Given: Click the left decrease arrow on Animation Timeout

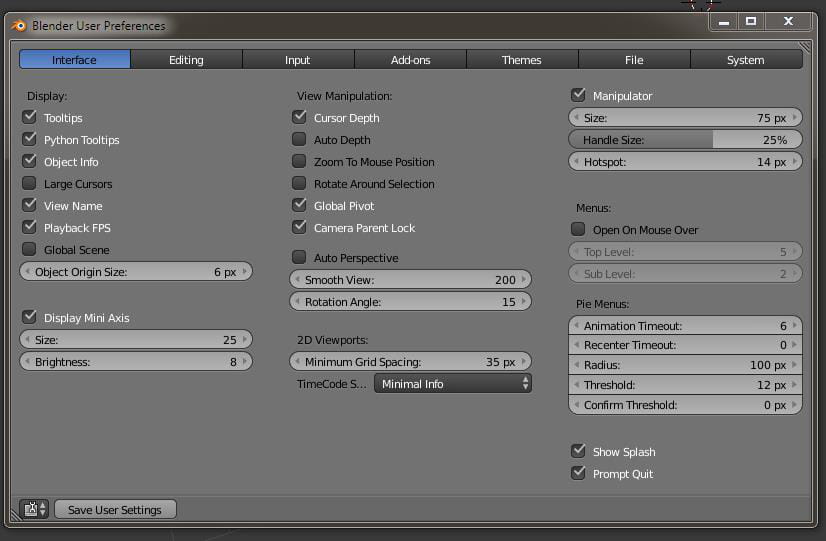Looking at the screenshot, I should click(575, 325).
